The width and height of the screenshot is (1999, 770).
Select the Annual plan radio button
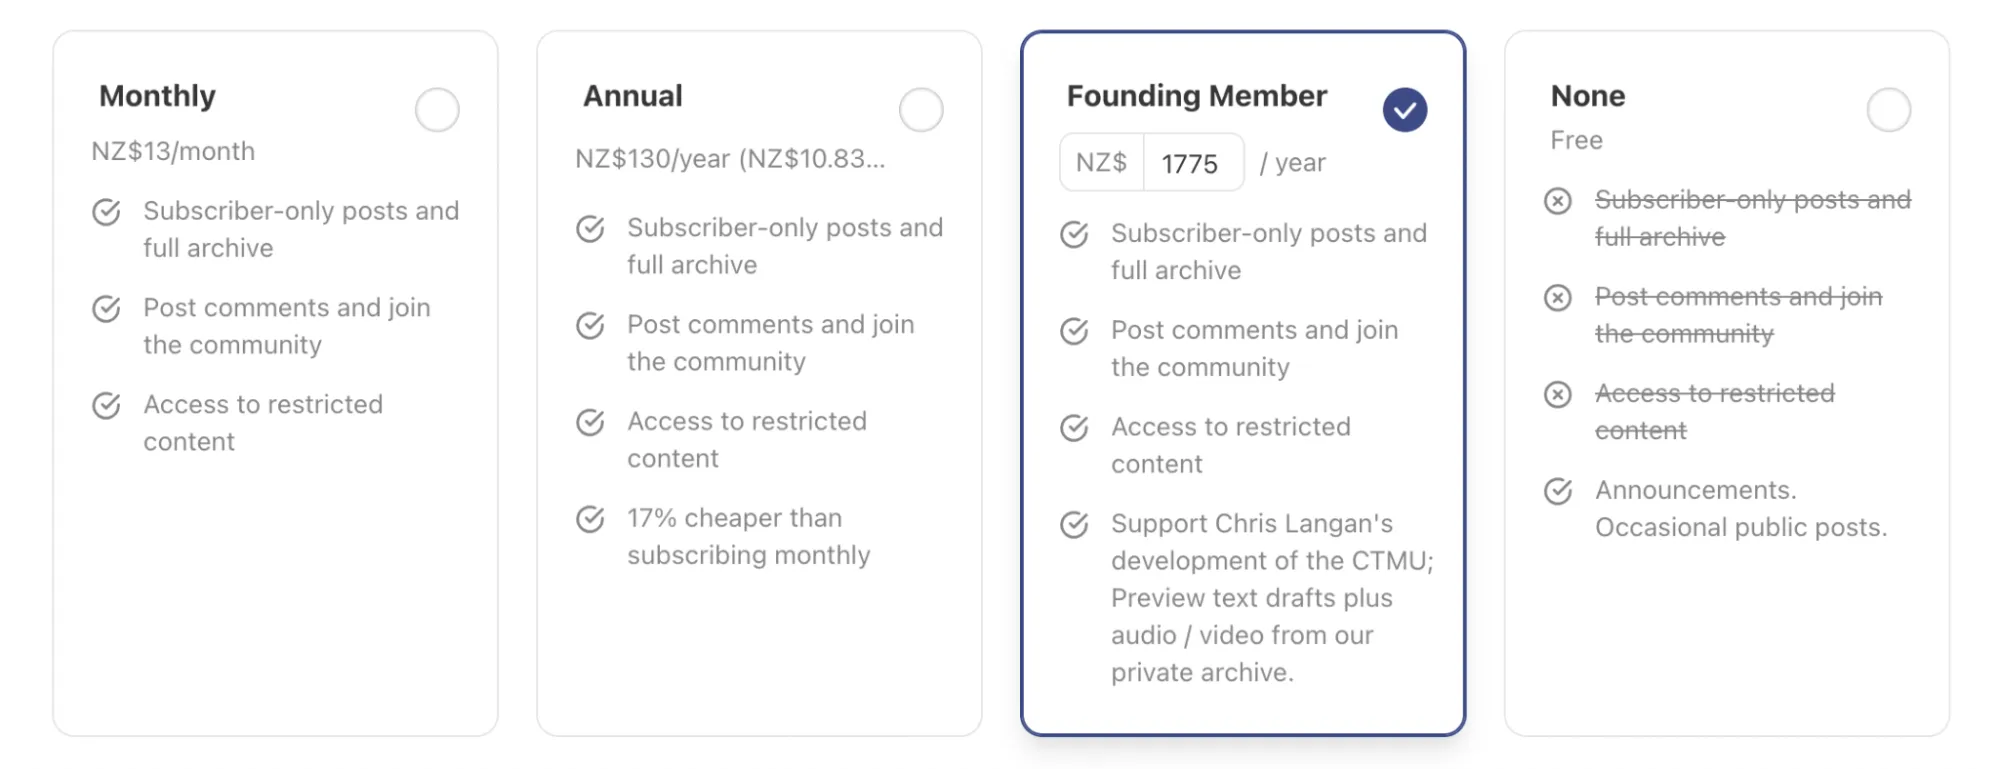coord(921,110)
